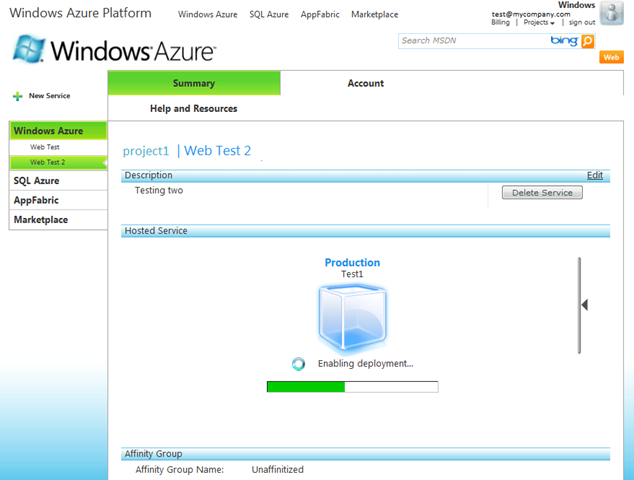Open the Help and Resources tab

pos(194,108)
